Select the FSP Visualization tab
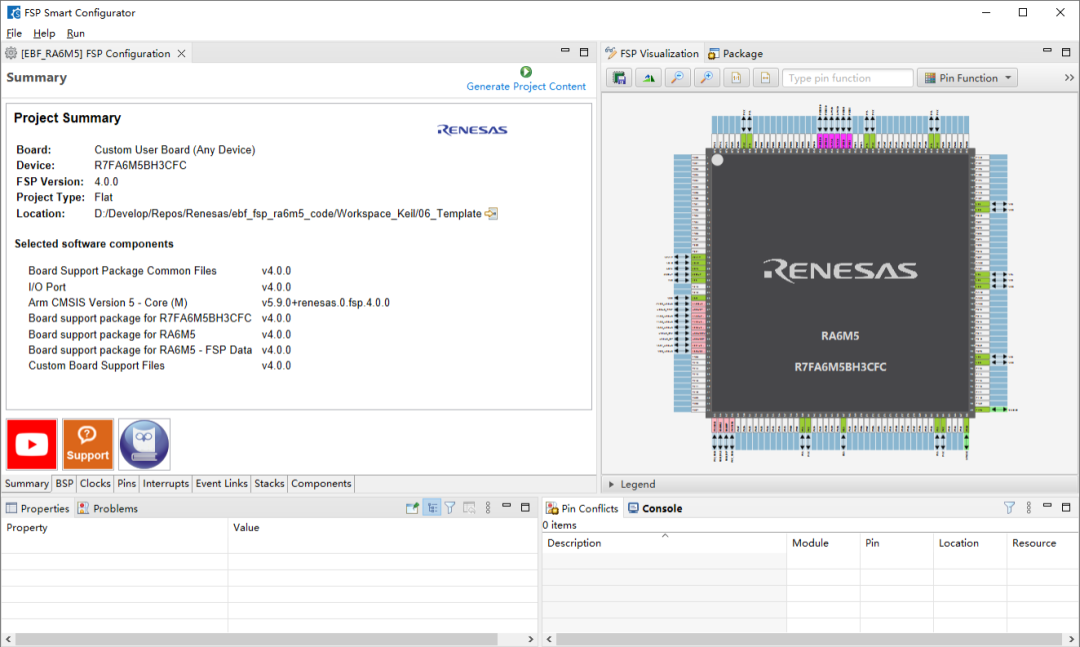1080x647 pixels. (652, 54)
